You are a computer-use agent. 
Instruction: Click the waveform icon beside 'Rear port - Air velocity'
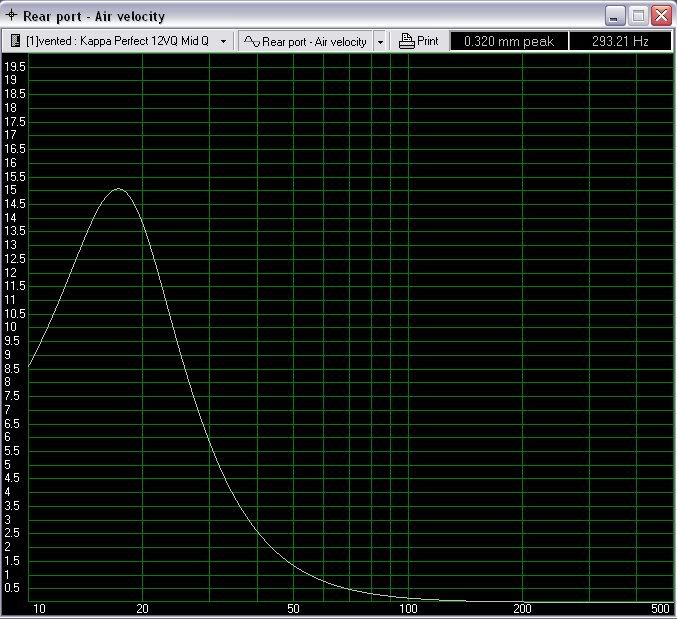(252, 41)
